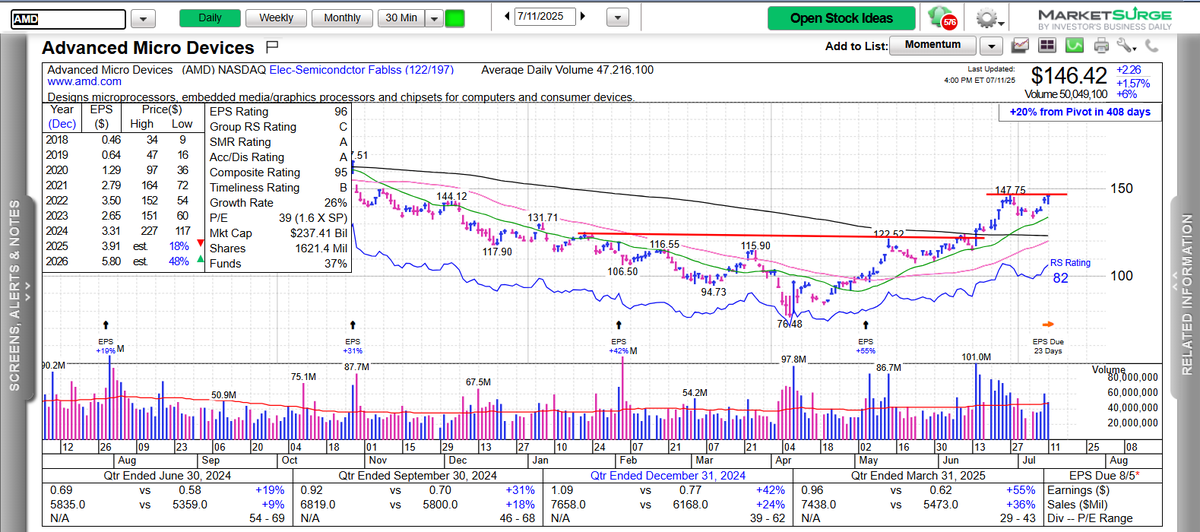
Task: Click the 2025 estimated EPS 3.91 row
Action: [122, 245]
